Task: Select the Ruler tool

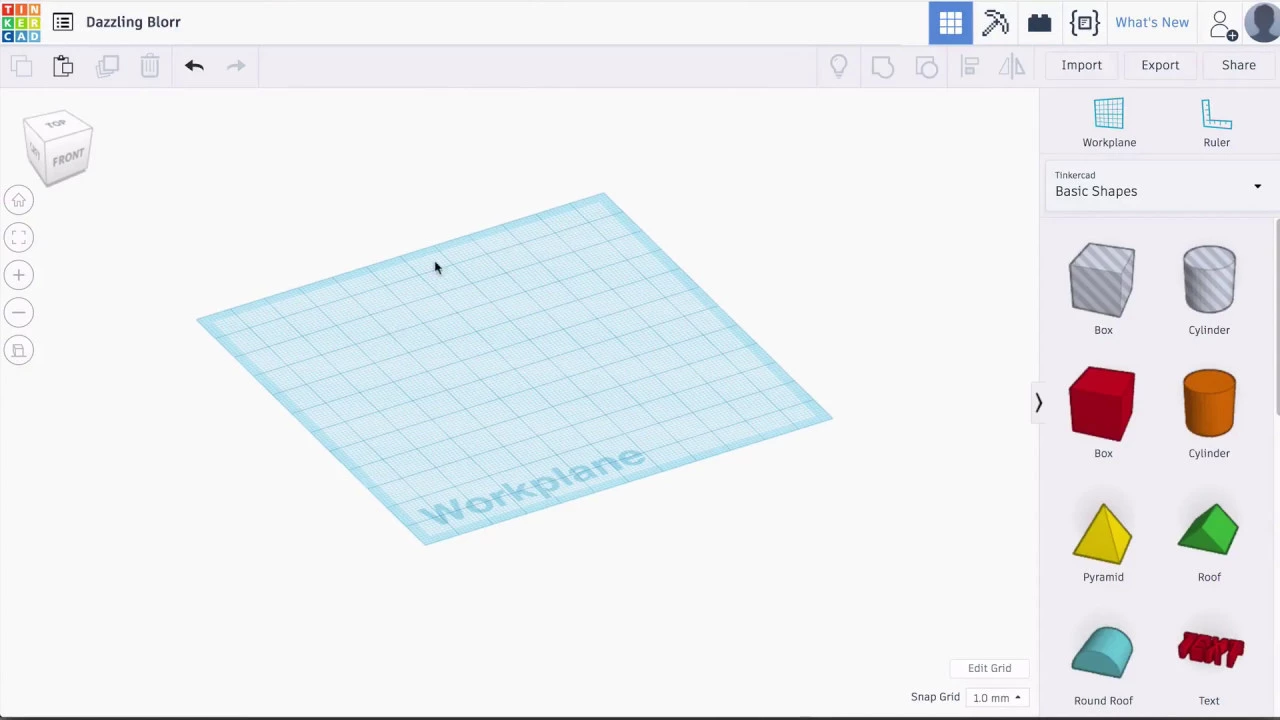Action: point(1216,123)
